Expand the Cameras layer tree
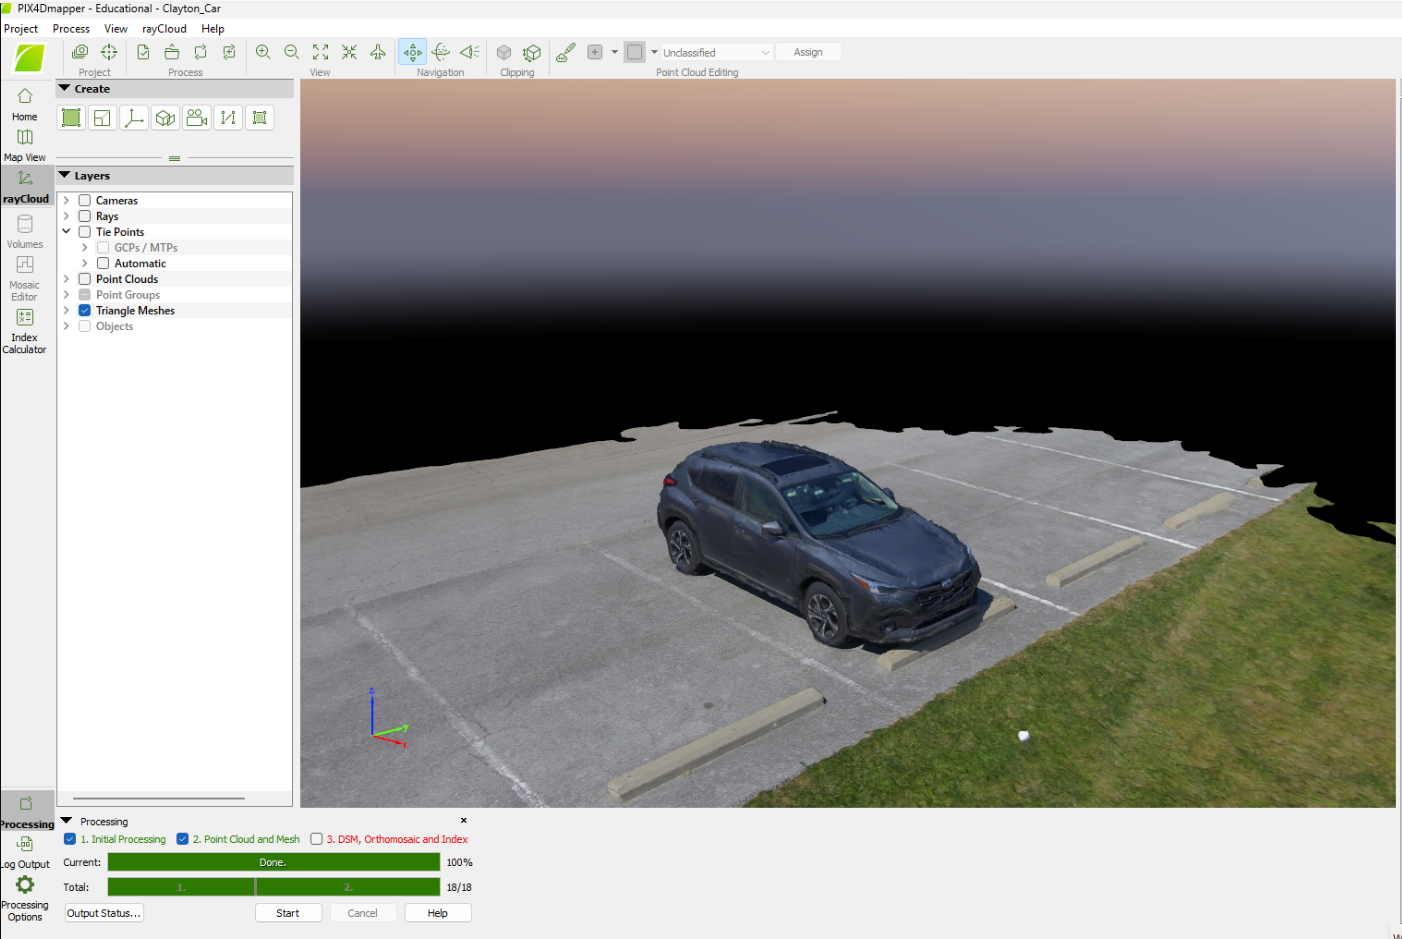 [x=66, y=200]
